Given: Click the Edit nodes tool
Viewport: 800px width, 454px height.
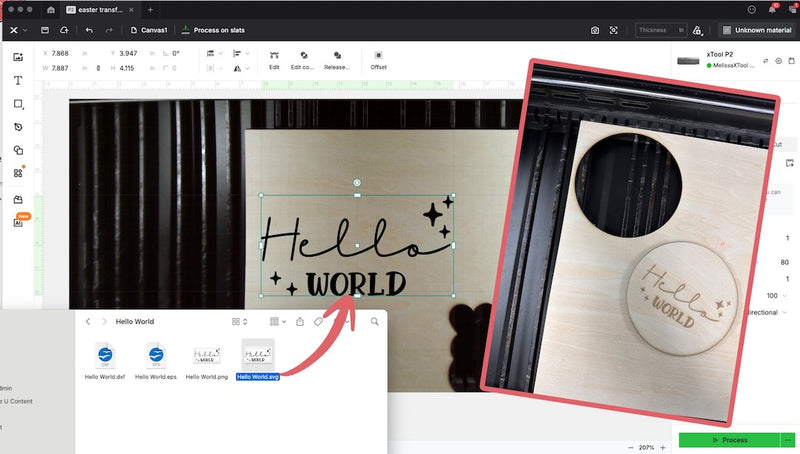Looking at the screenshot, I should (274, 60).
